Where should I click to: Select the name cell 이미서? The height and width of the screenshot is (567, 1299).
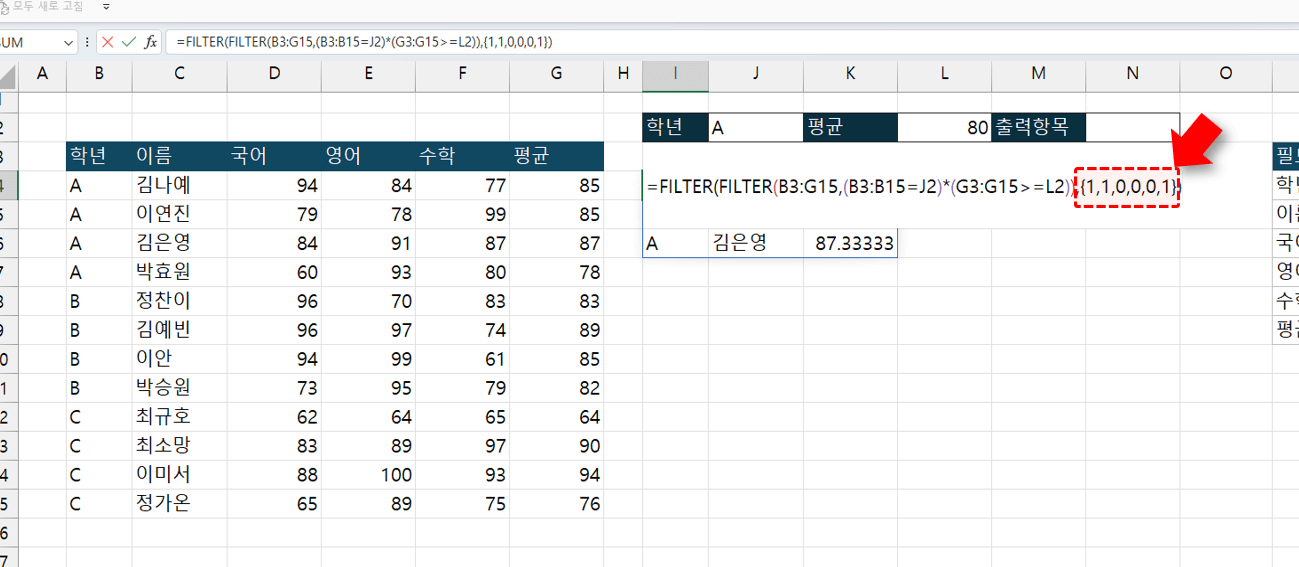179,475
